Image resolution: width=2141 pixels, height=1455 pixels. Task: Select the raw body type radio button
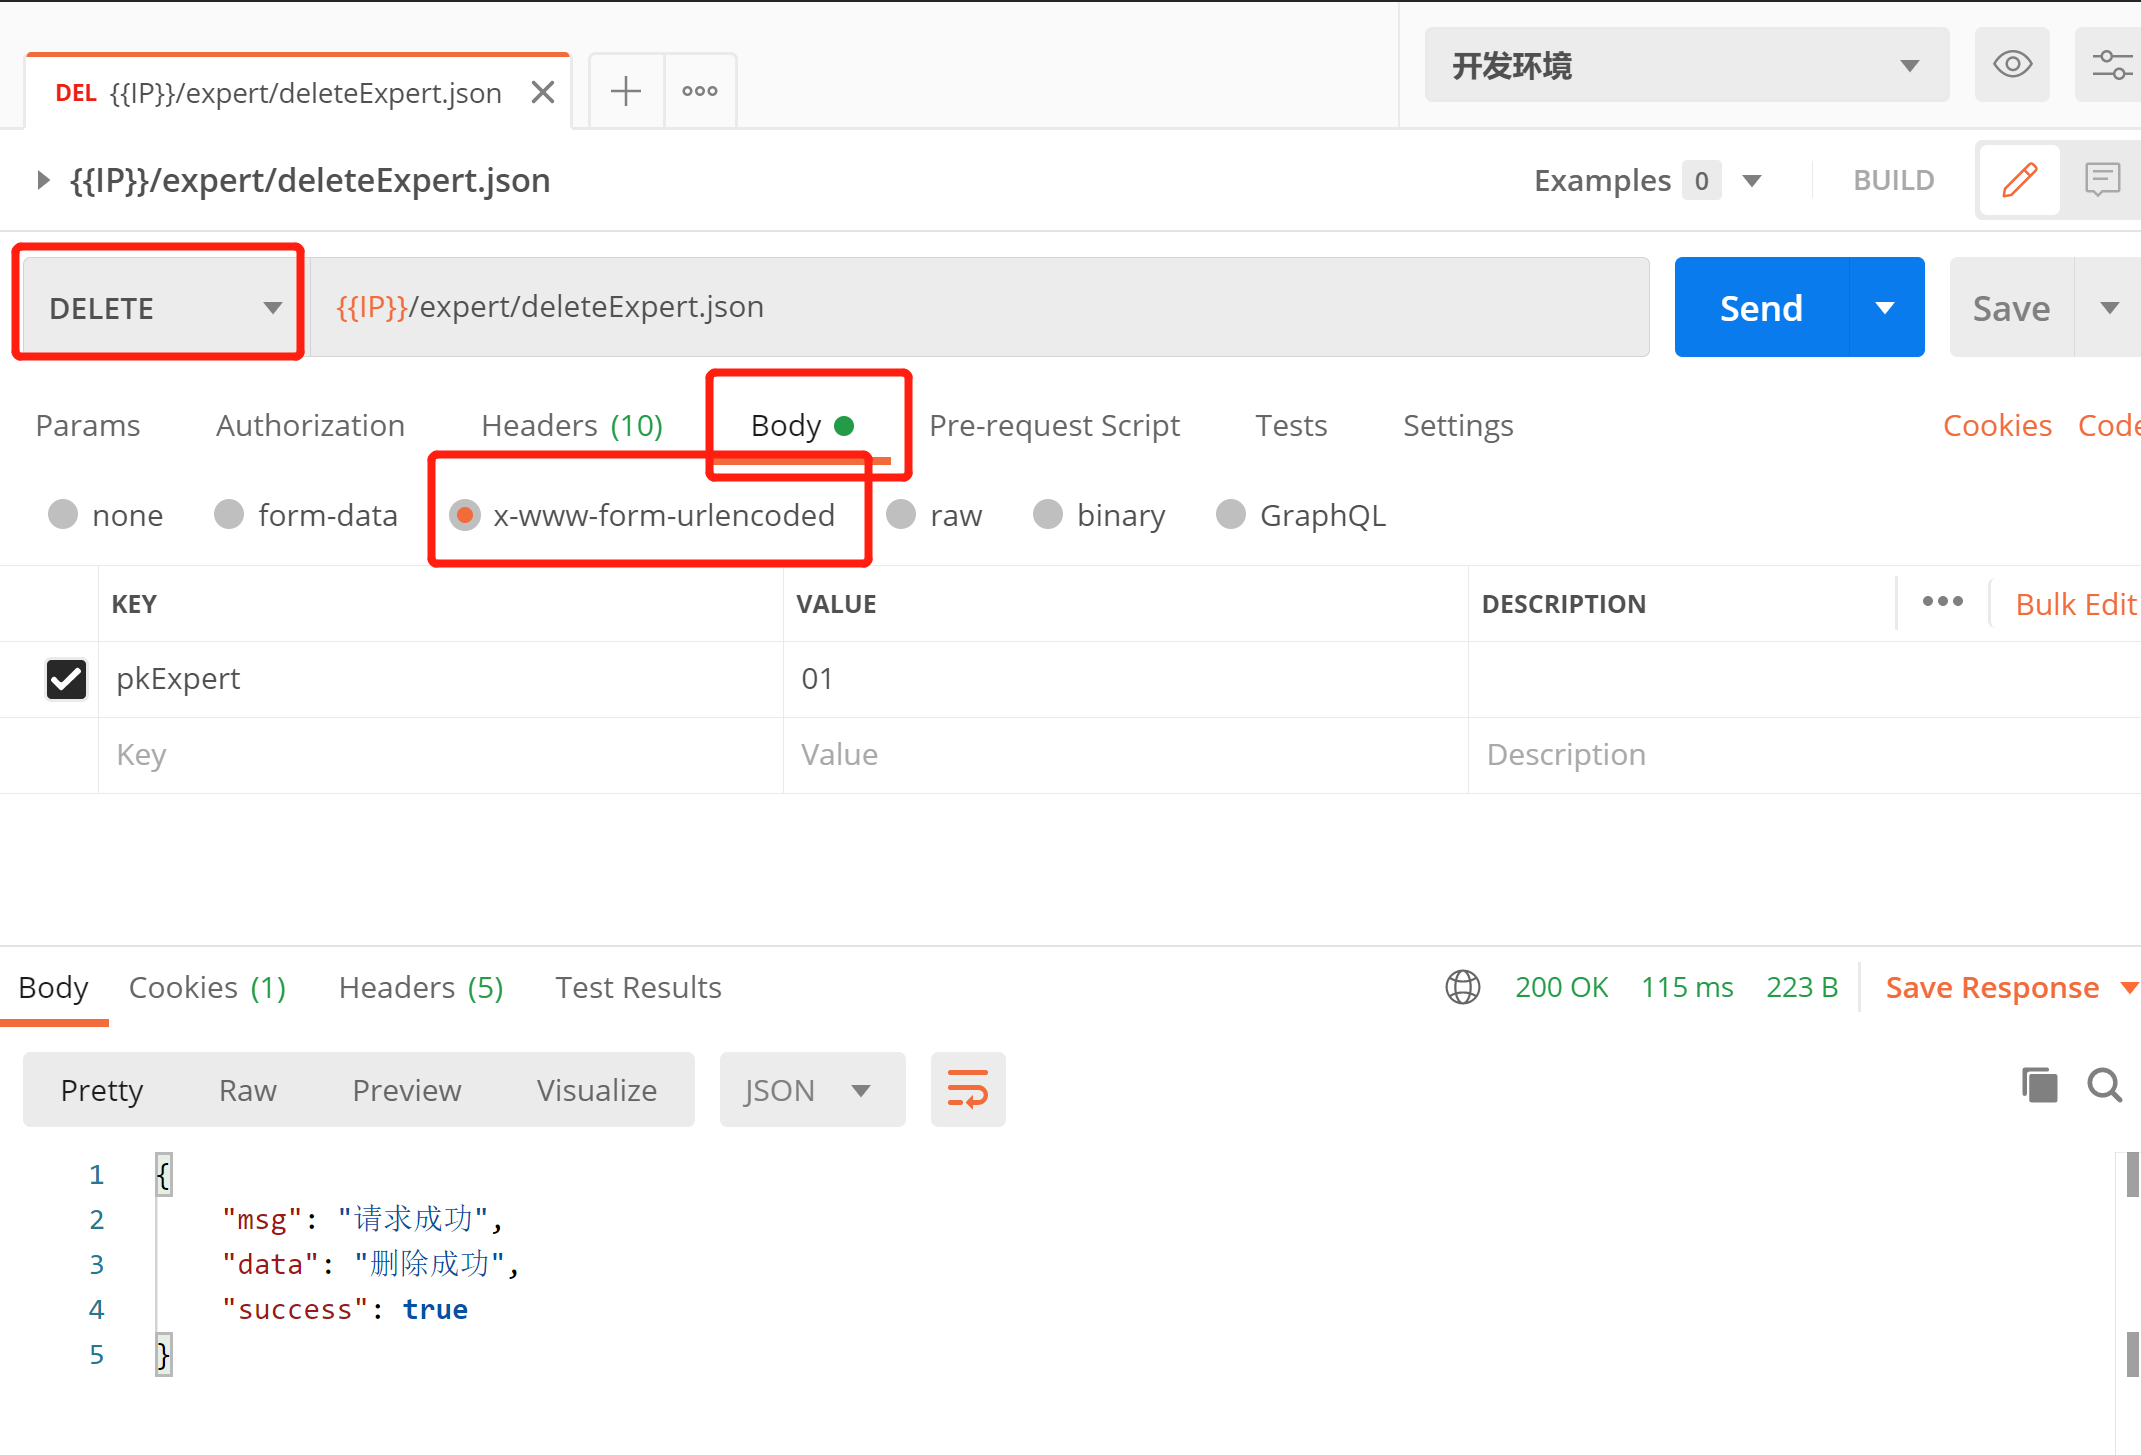(901, 514)
